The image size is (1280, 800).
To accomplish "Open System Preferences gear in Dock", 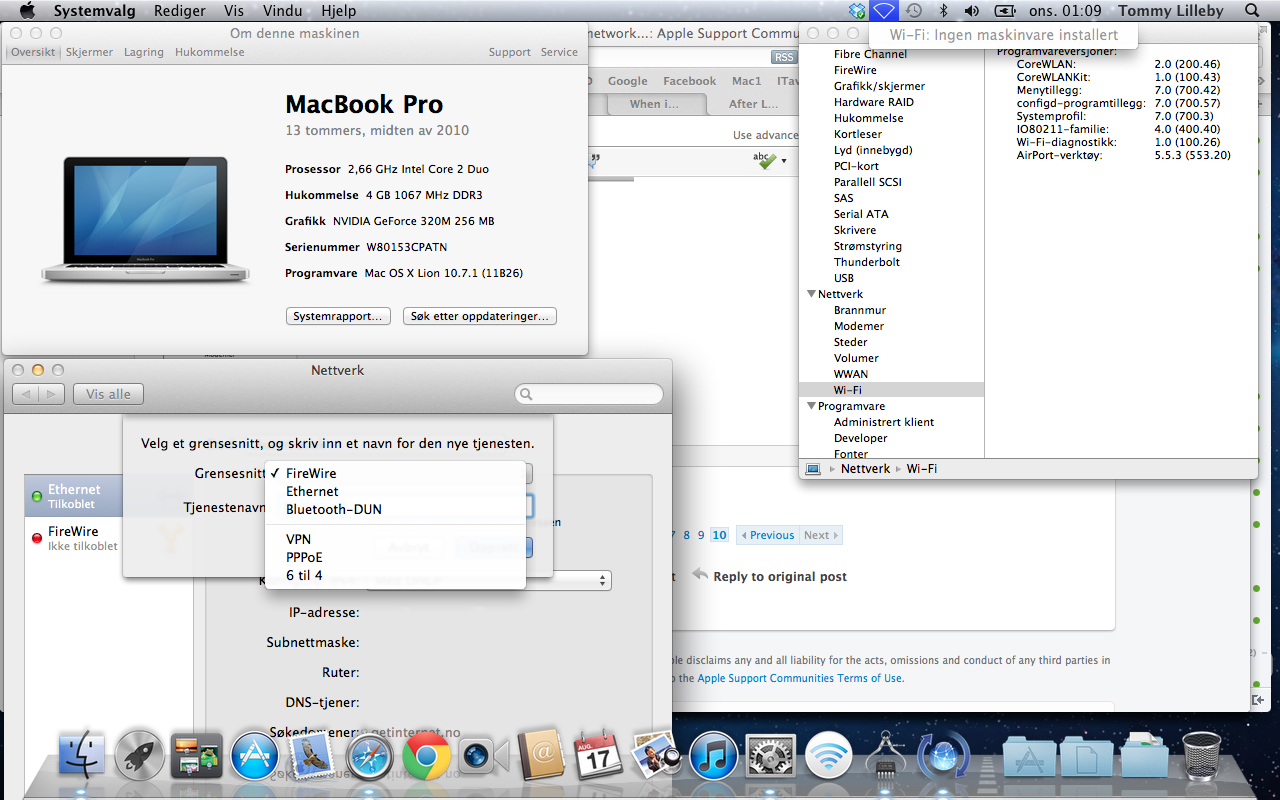I will [771, 755].
